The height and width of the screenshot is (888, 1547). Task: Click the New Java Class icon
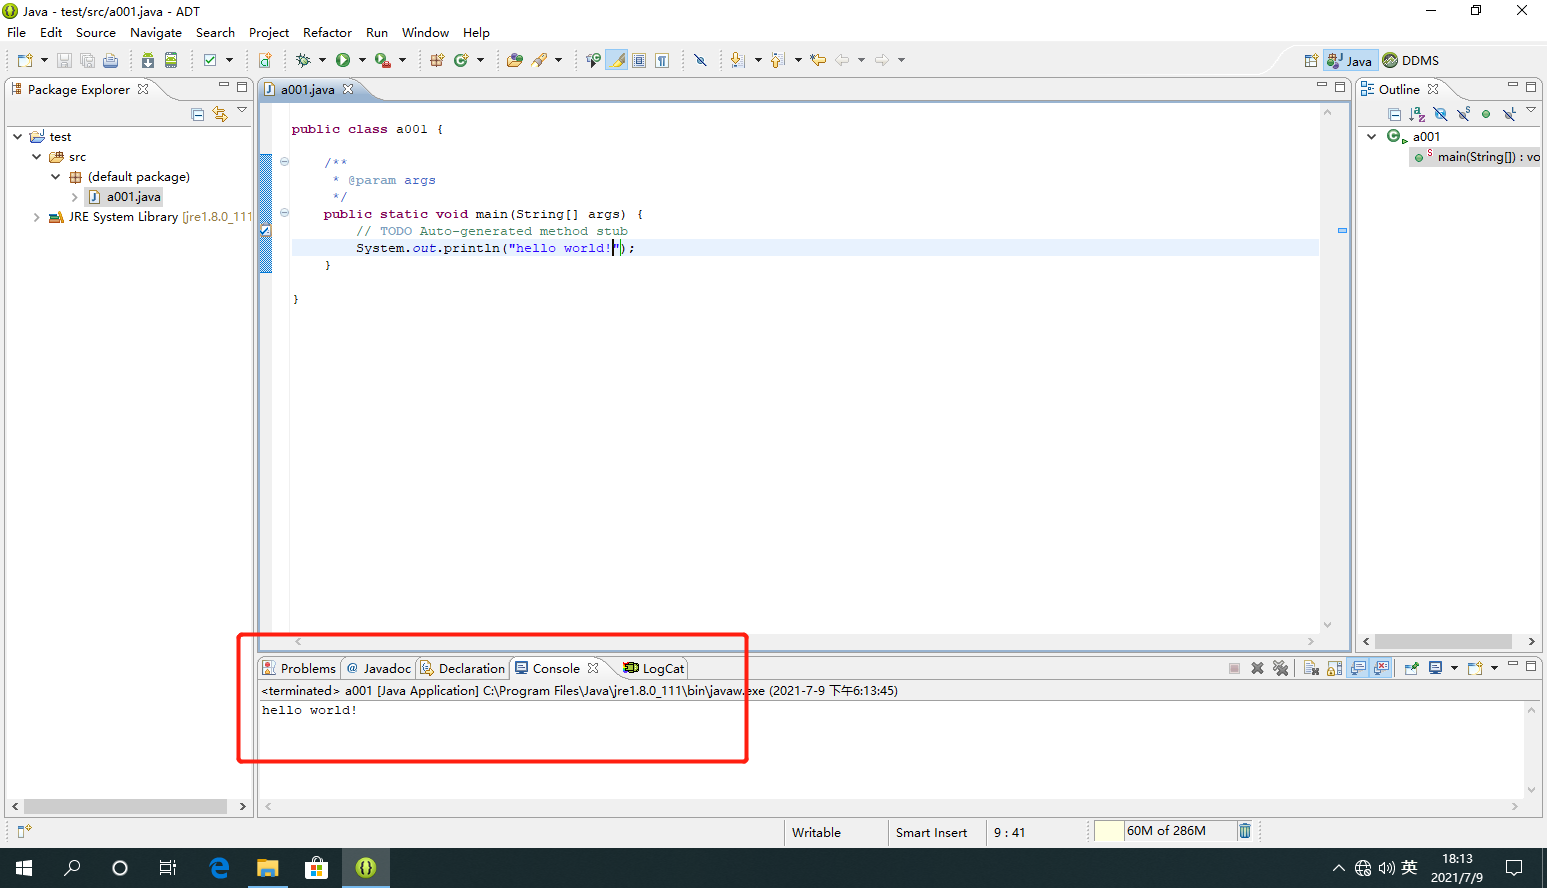pos(461,60)
